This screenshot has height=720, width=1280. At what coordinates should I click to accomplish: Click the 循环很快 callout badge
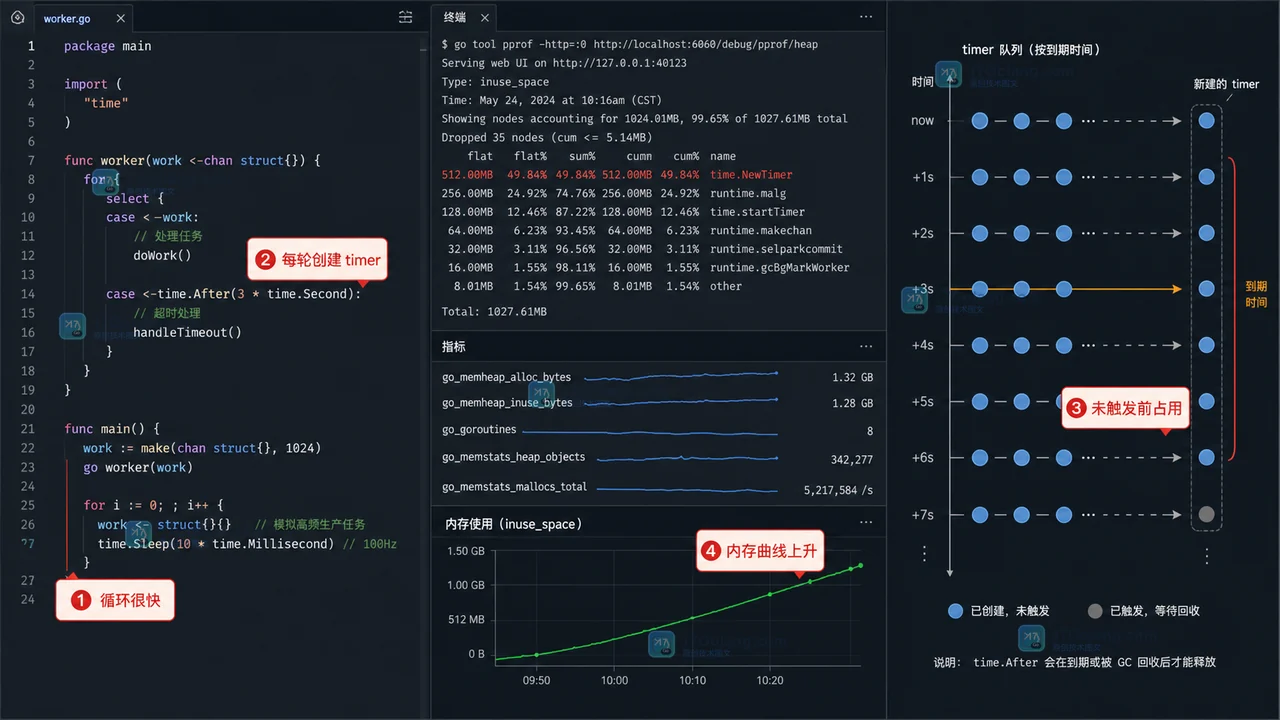pos(115,601)
